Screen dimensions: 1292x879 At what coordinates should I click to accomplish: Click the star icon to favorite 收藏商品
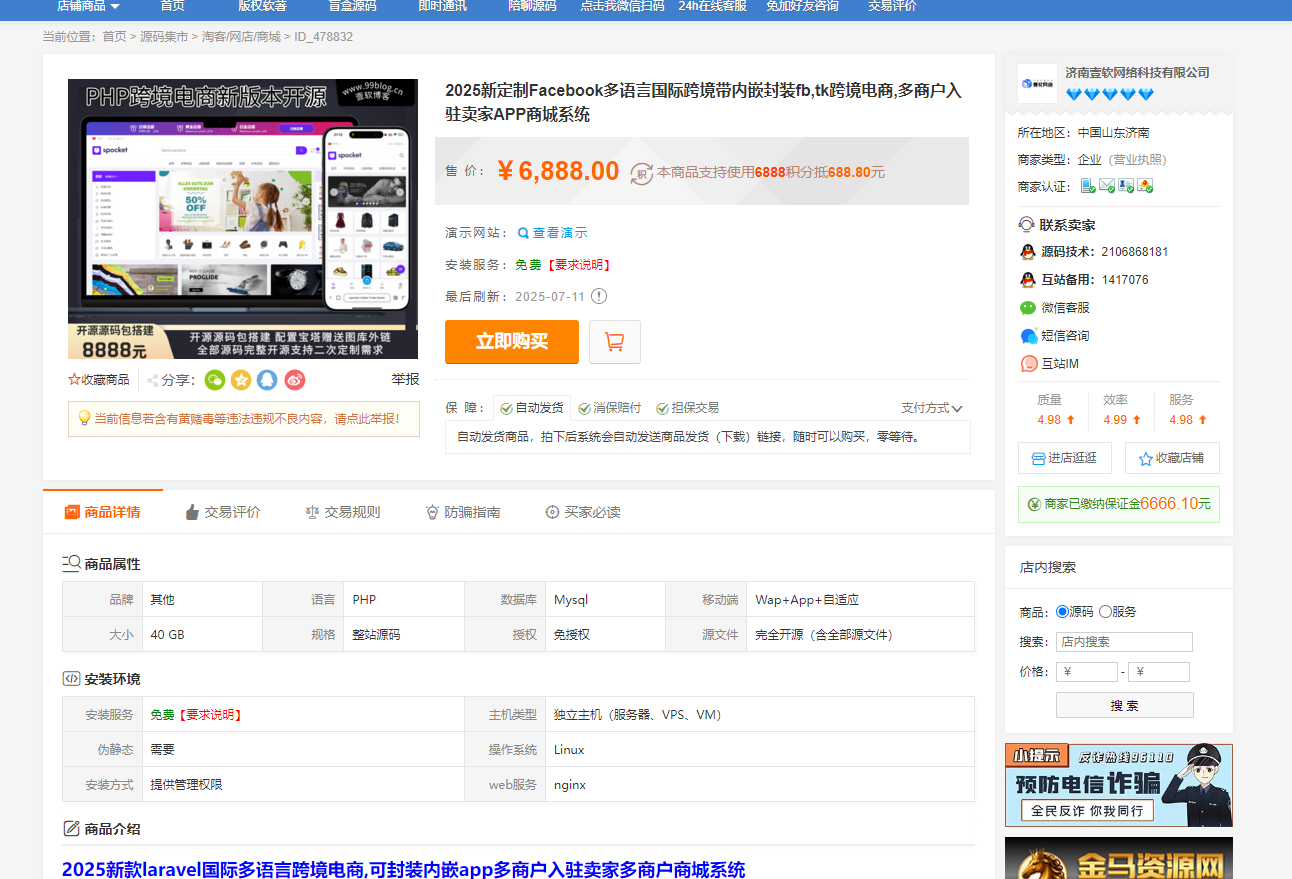(x=74, y=380)
